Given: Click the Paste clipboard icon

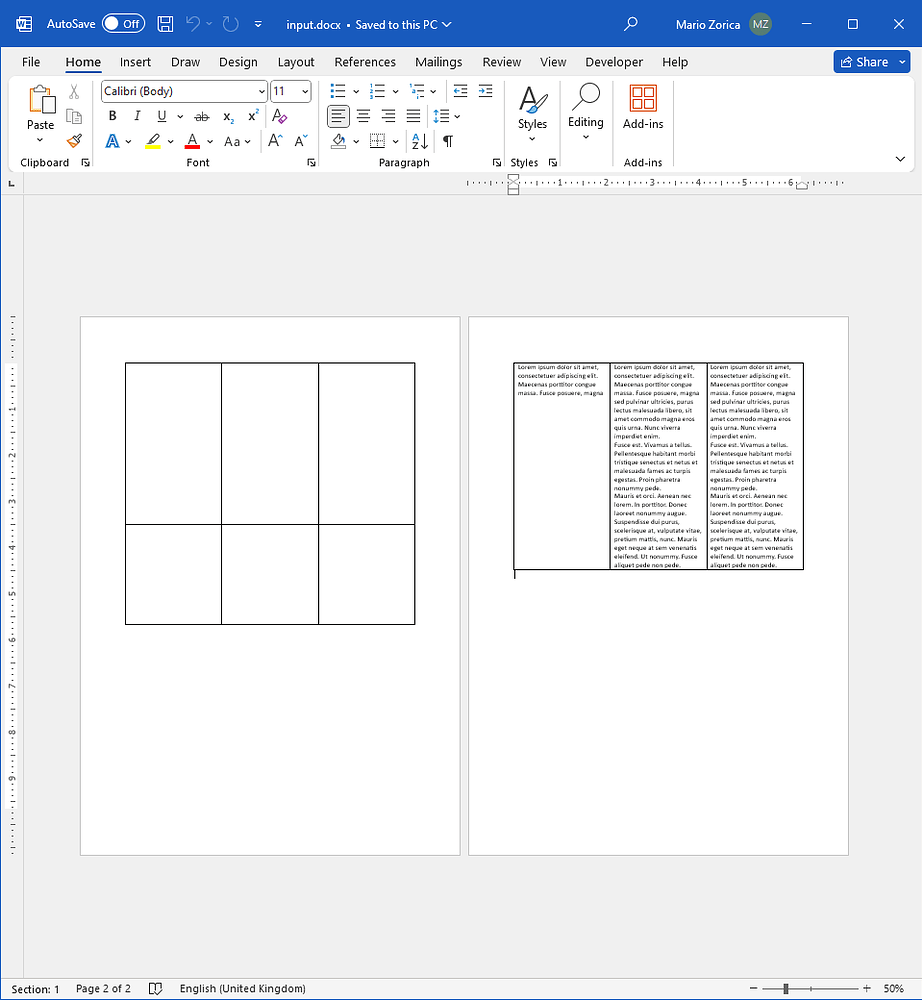Looking at the screenshot, I should tap(41, 99).
